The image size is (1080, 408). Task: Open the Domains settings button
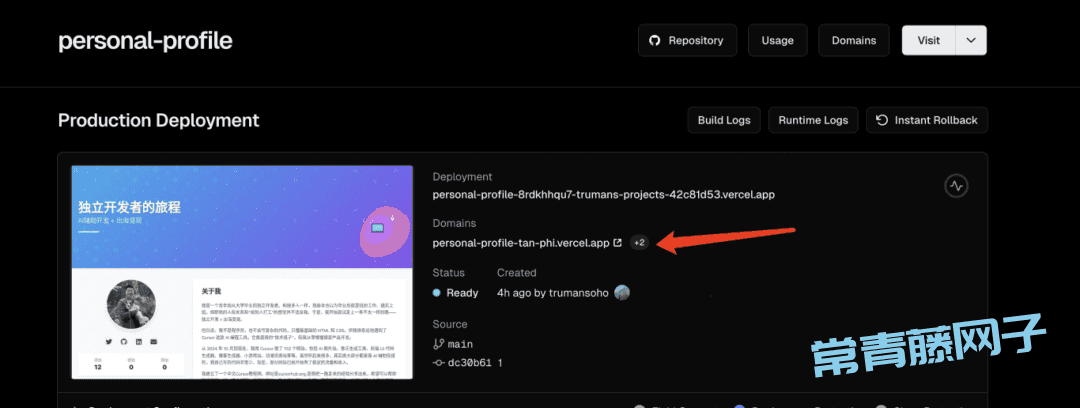pos(853,41)
